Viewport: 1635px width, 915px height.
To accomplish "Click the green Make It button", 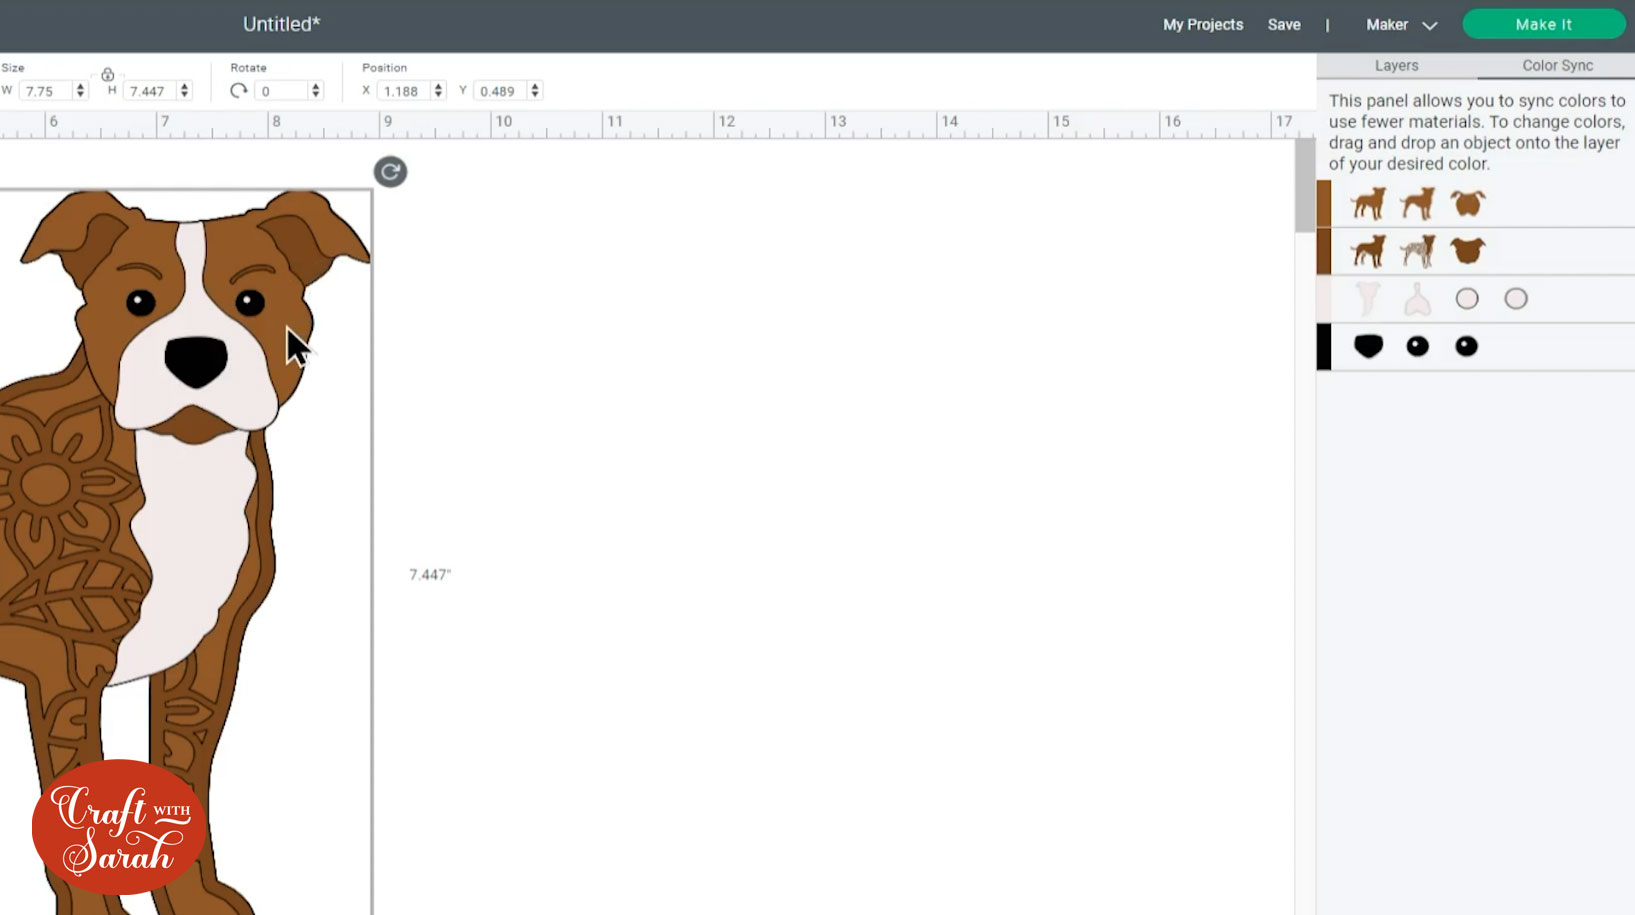I will coord(1543,25).
